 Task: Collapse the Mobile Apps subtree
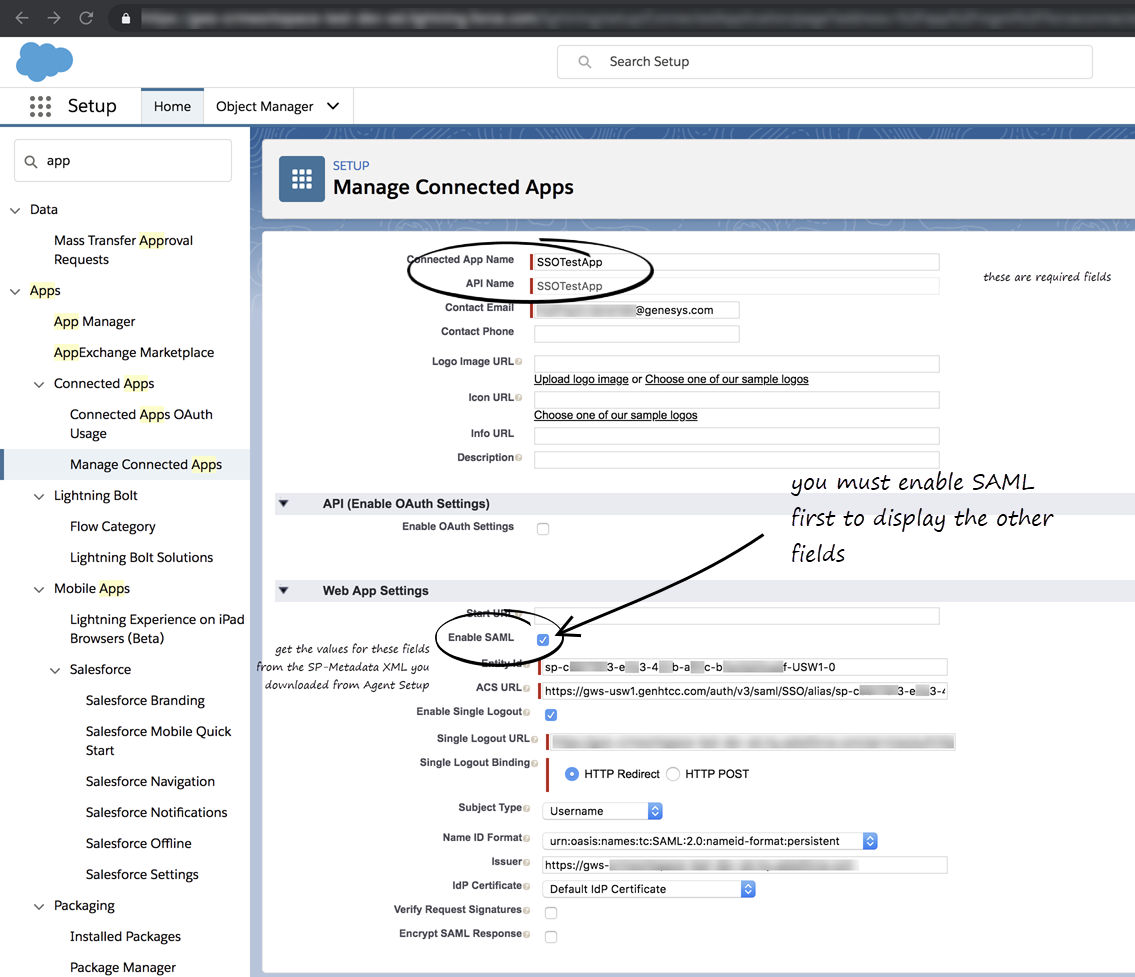[x=39, y=590]
